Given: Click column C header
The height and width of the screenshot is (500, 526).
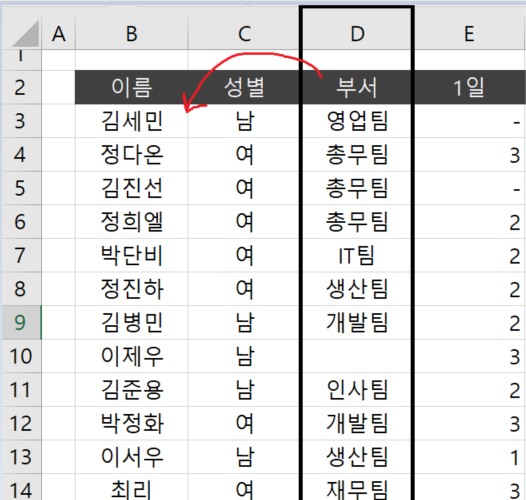Looking at the screenshot, I should (x=244, y=33).
